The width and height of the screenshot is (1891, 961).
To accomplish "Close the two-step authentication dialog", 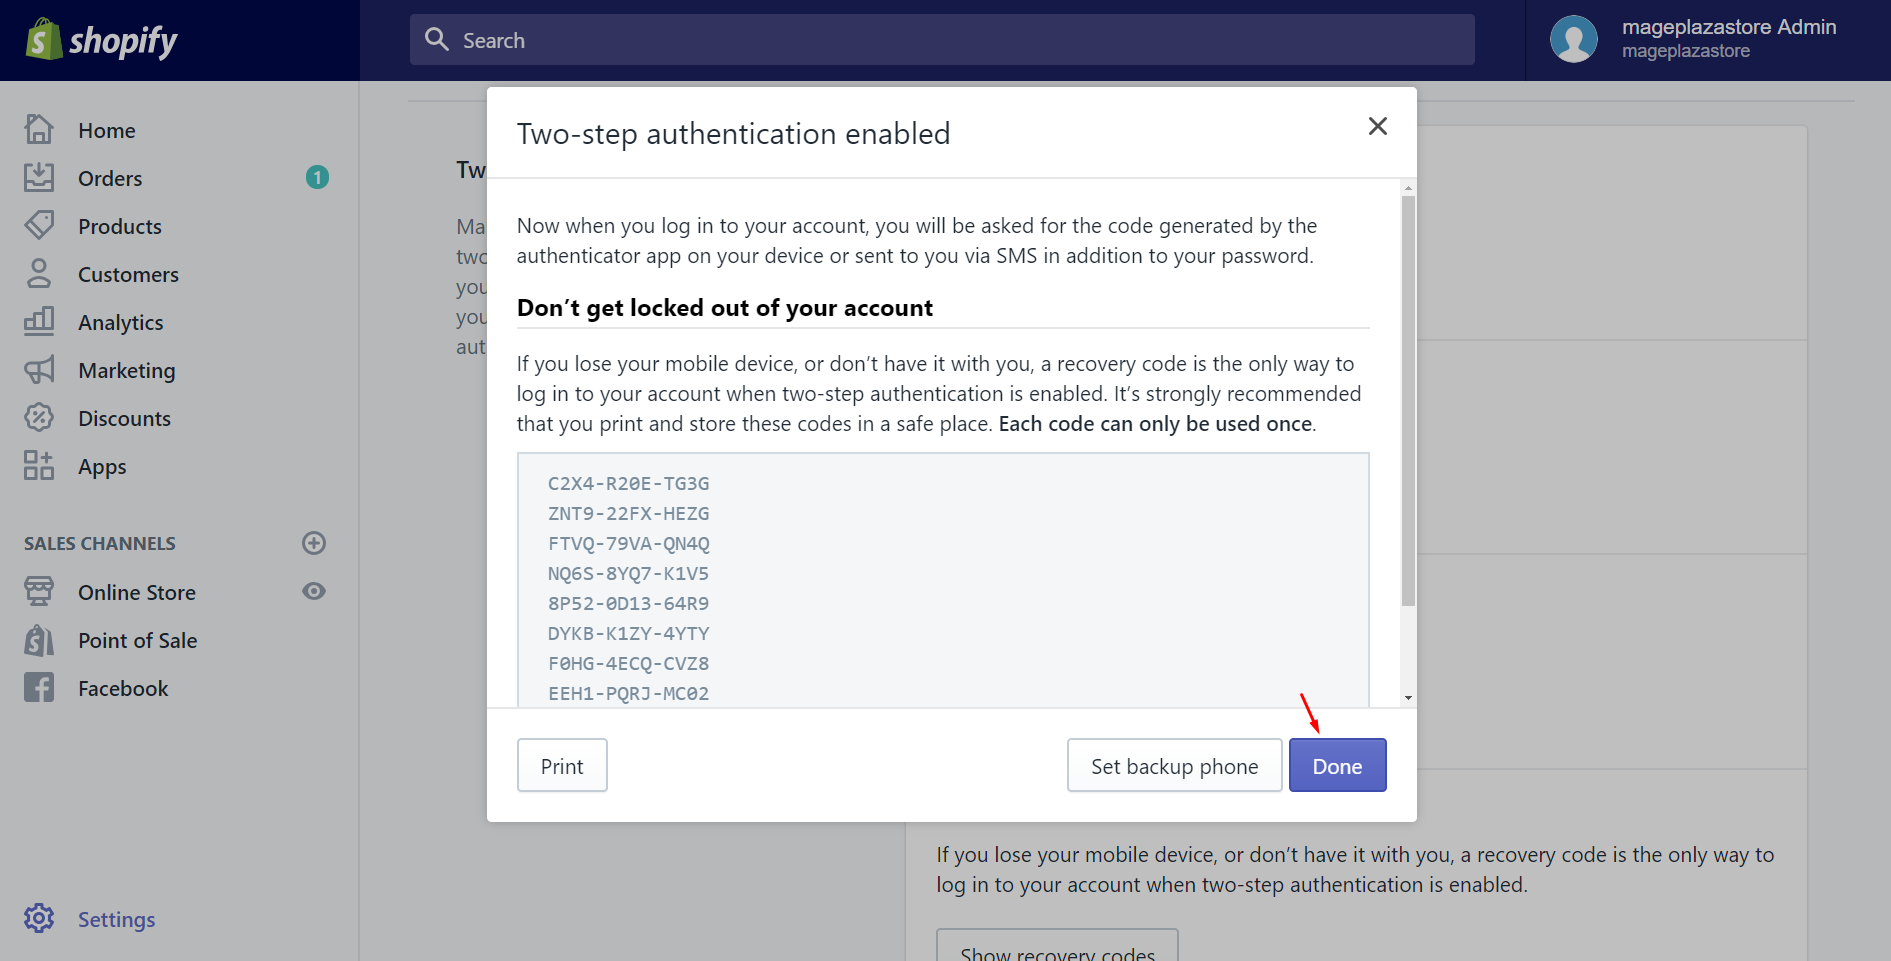I will [x=1378, y=126].
